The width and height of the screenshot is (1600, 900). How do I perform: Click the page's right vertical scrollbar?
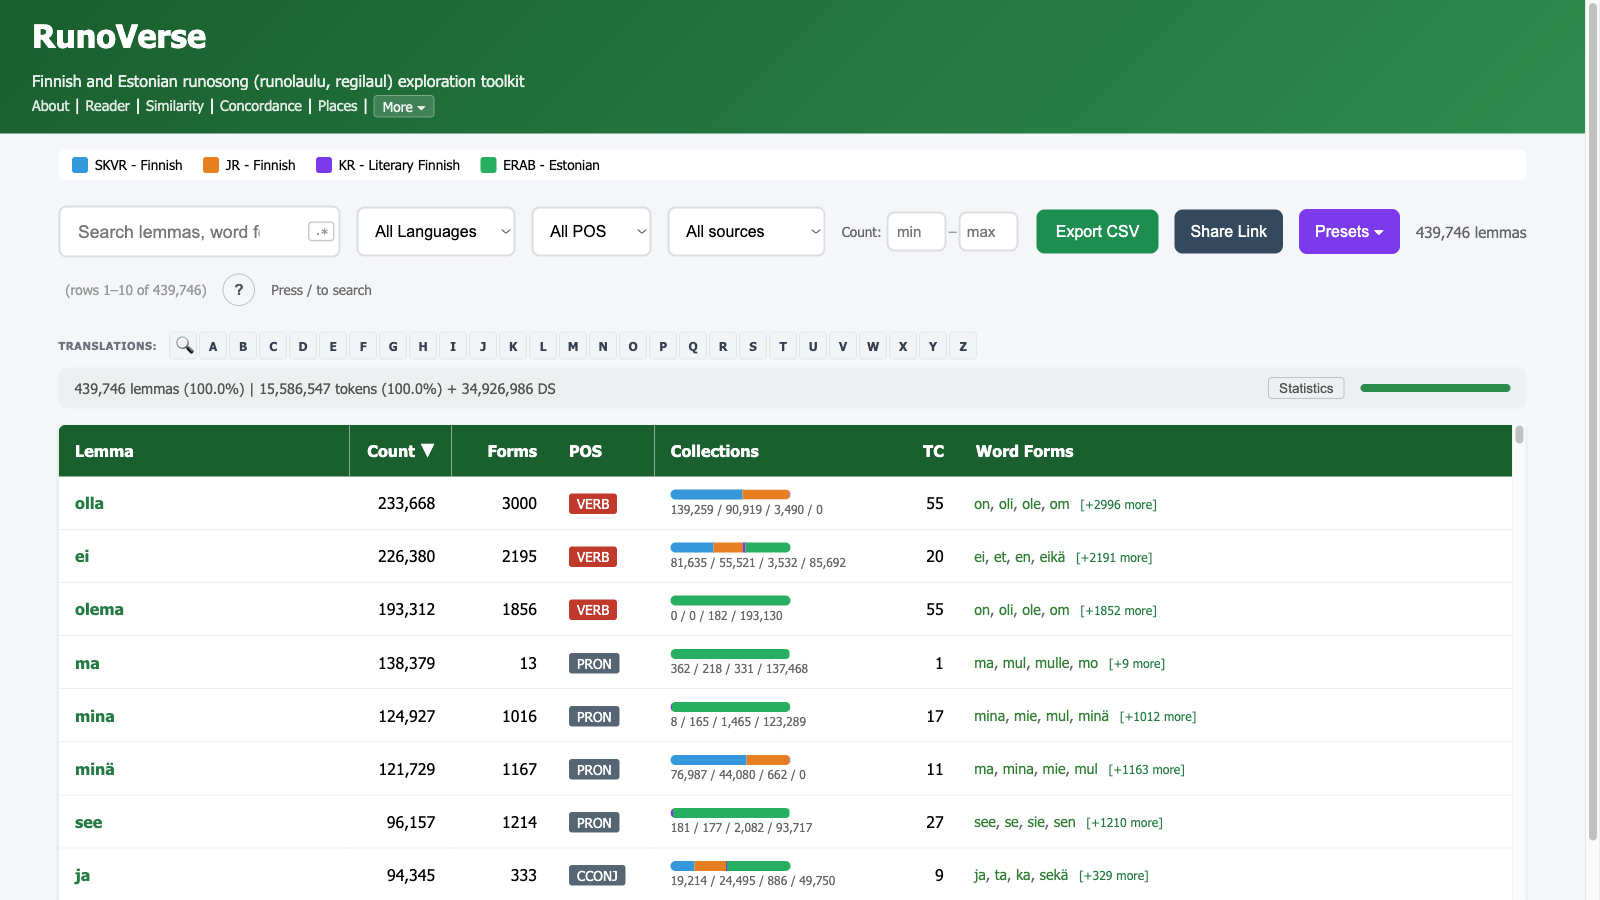(x=1593, y=420)
